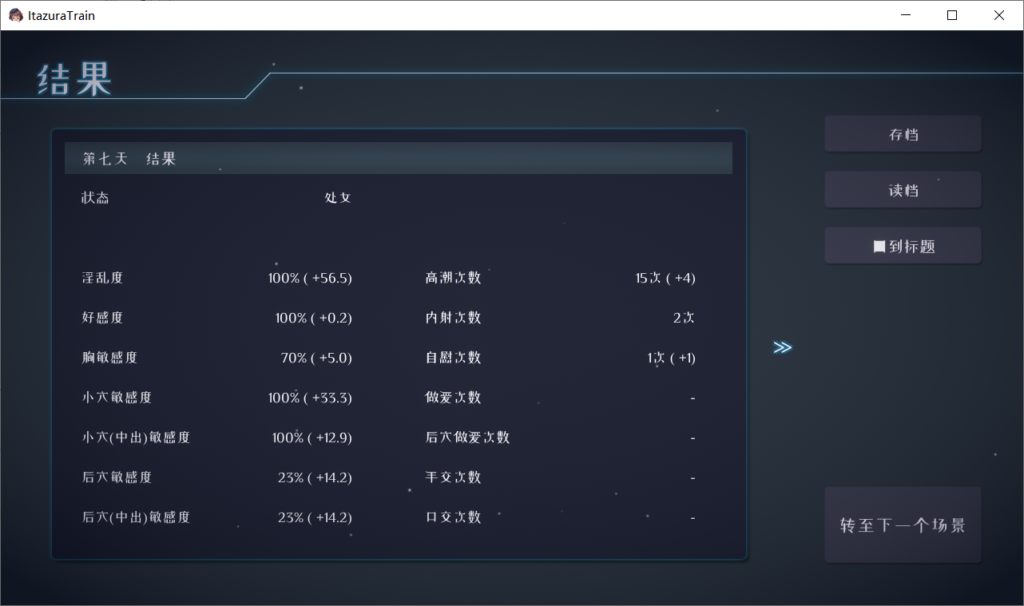Click the 手交次数 row label
The image size is (1024, 606).
(x=453, y=477)
